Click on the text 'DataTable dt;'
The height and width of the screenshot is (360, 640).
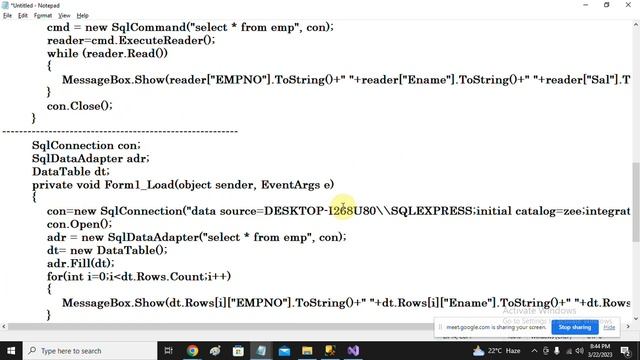point(71,171)
